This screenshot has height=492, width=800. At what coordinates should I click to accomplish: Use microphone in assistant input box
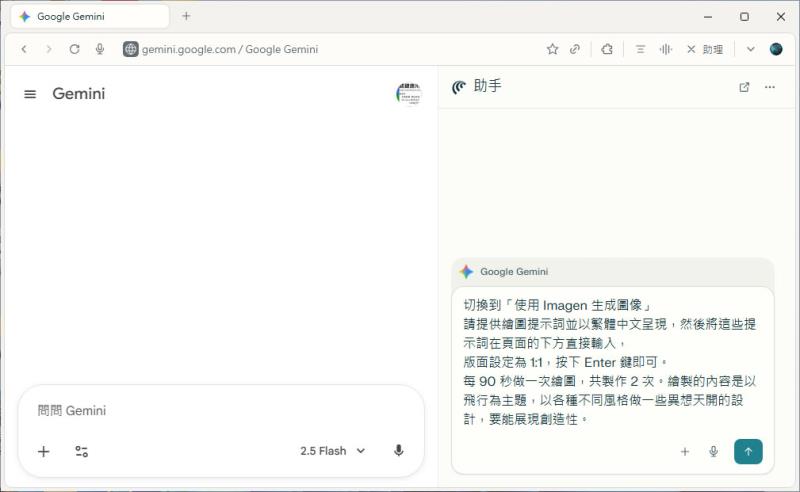(x=714, y=452)
